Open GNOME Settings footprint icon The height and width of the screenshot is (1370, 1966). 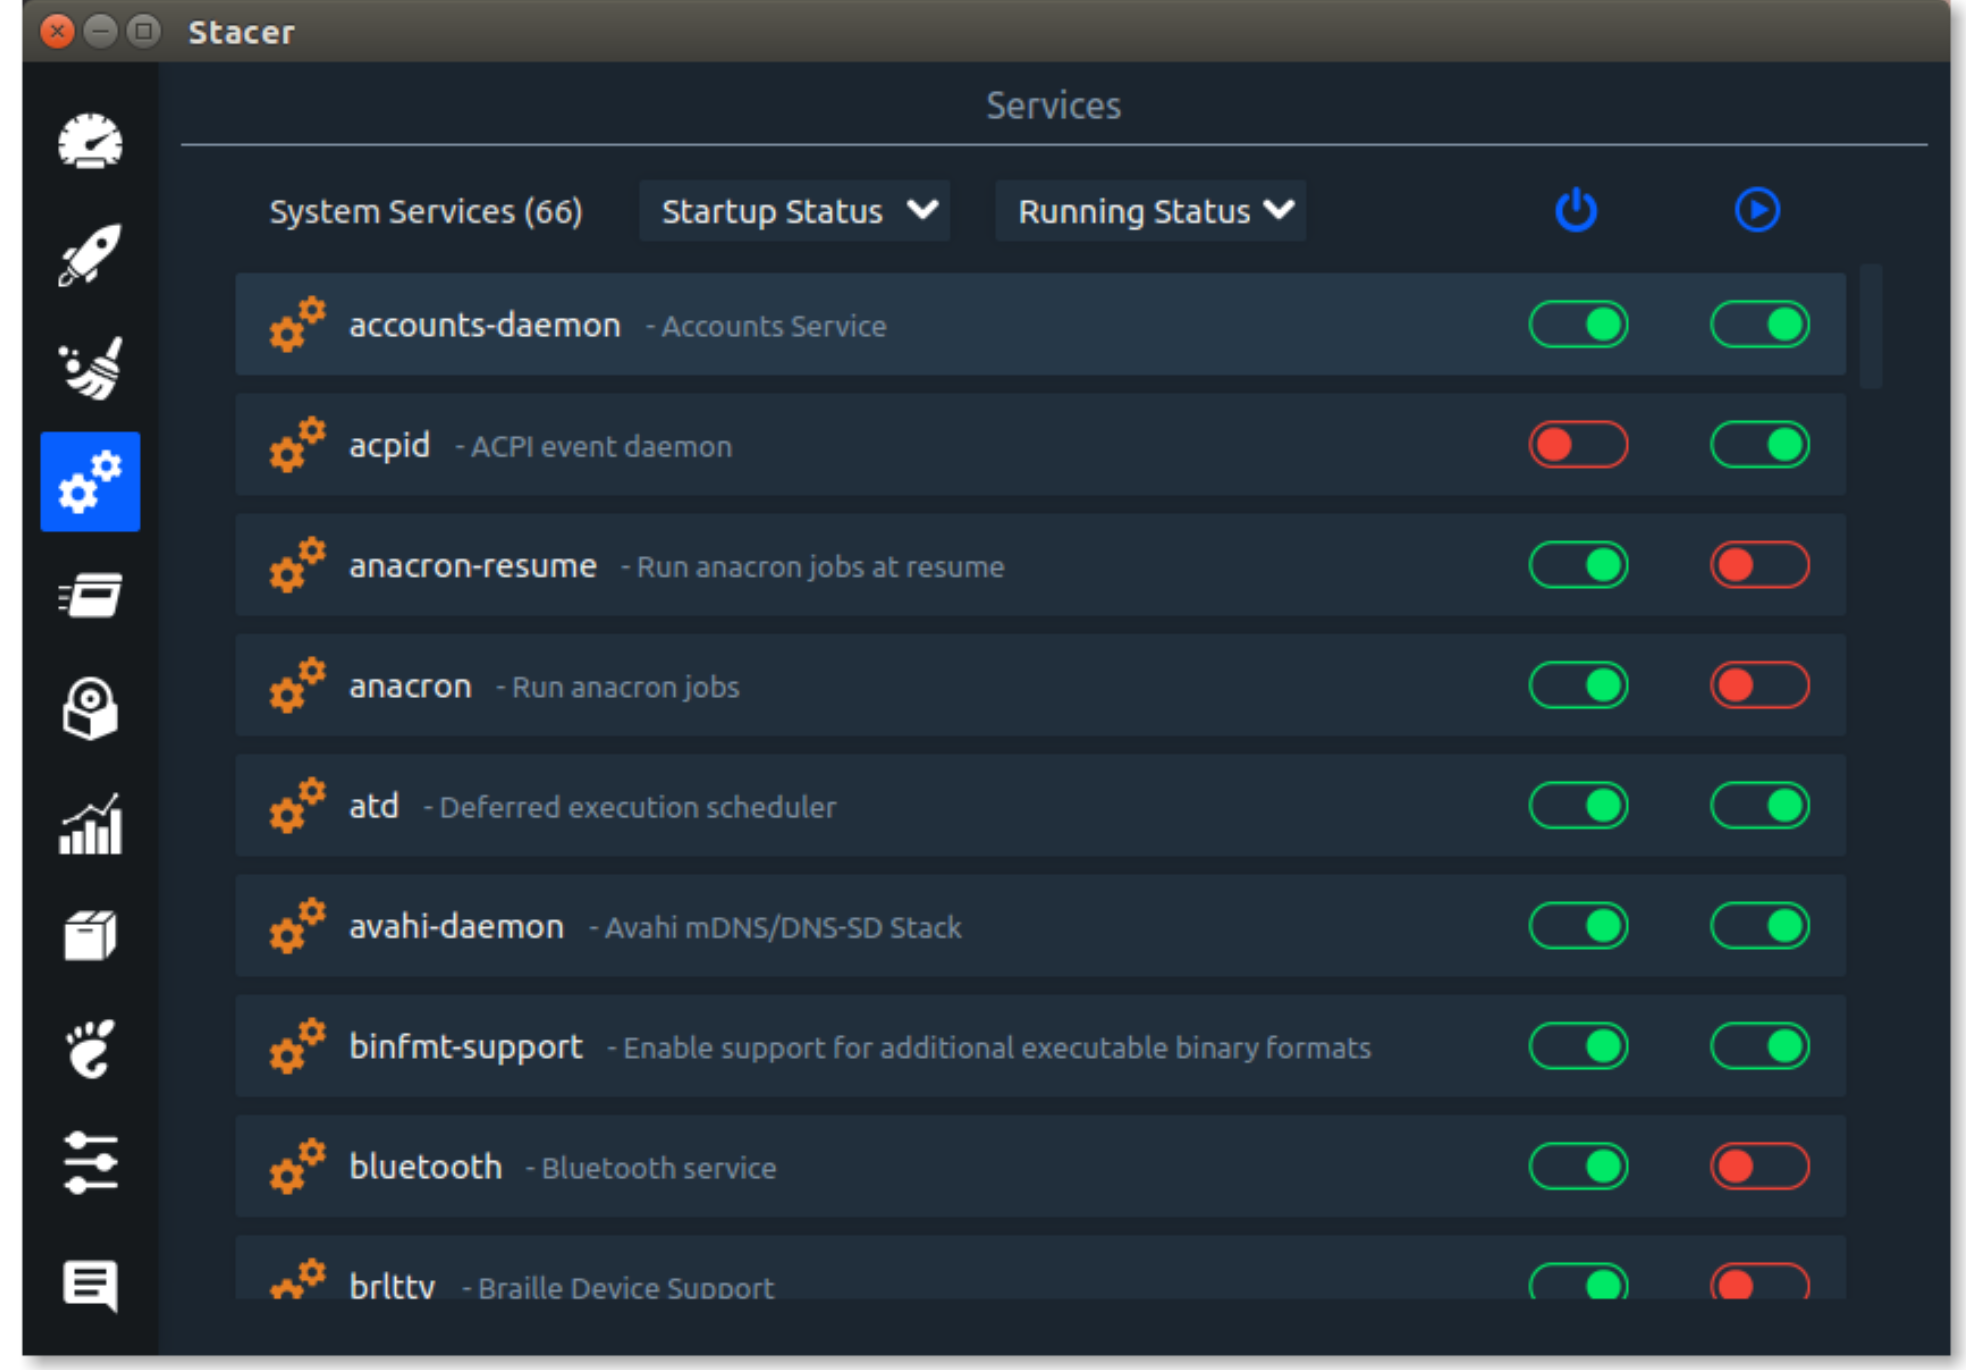pyautogui.click(x=90, y=1049)
